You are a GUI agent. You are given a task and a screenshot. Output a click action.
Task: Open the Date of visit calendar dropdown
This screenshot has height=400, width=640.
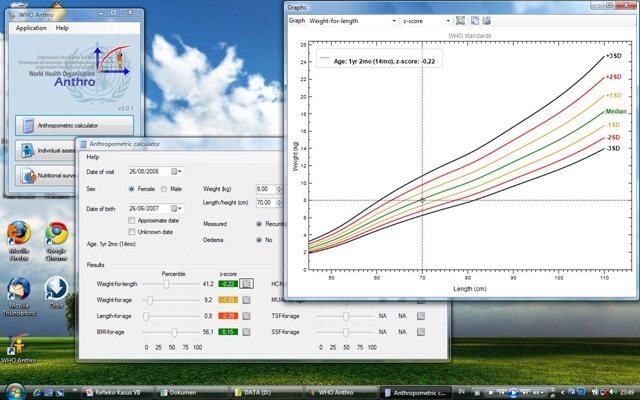[x=176, y=171]
